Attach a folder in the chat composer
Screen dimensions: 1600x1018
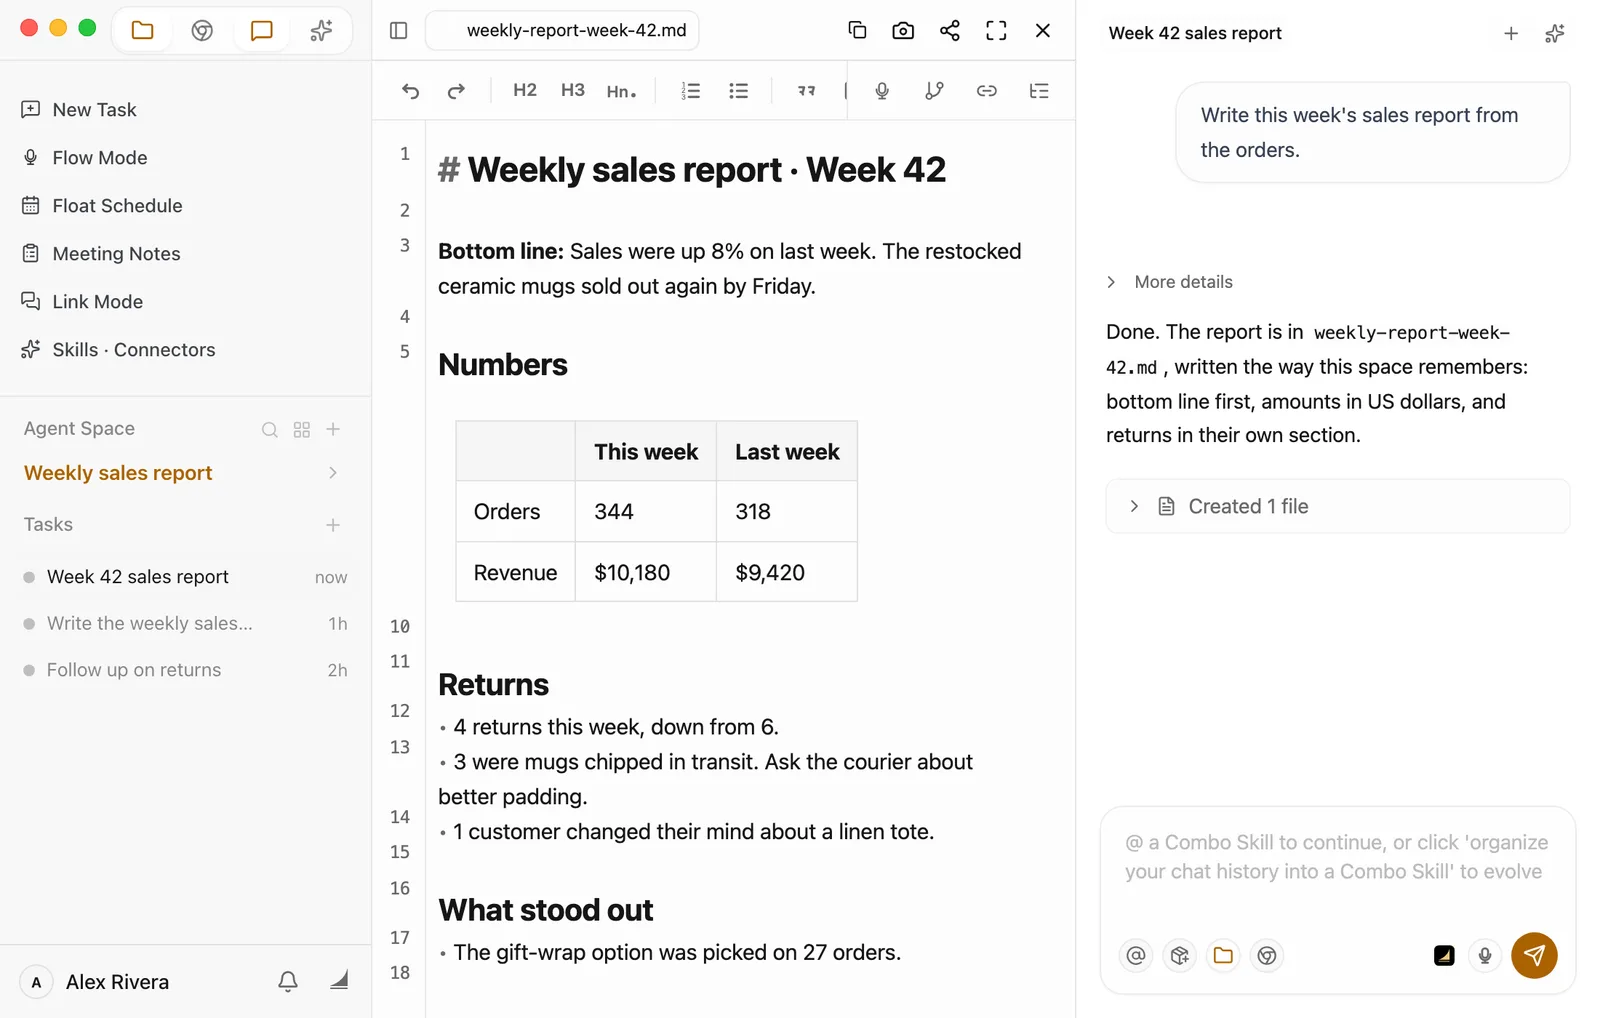click(1223, 955)
